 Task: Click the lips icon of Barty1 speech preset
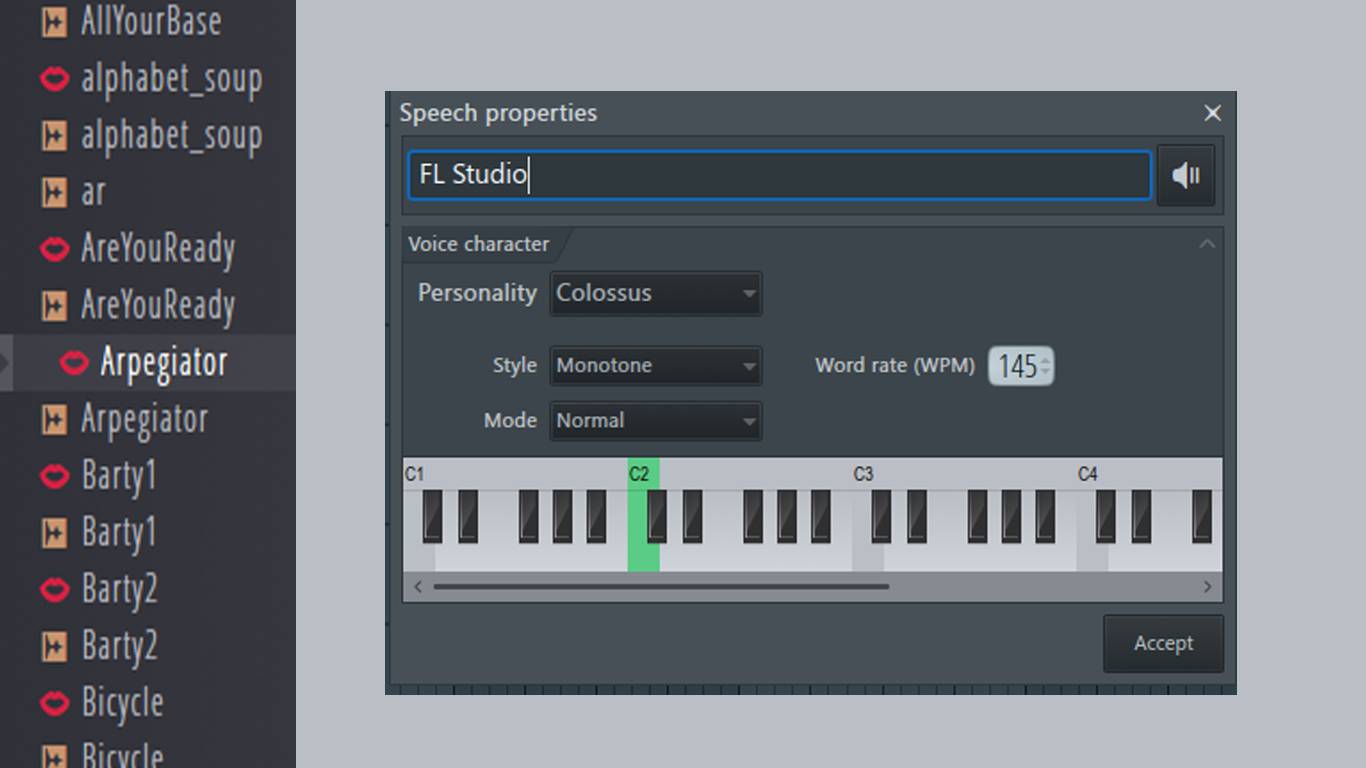click(x=54, y=476)
